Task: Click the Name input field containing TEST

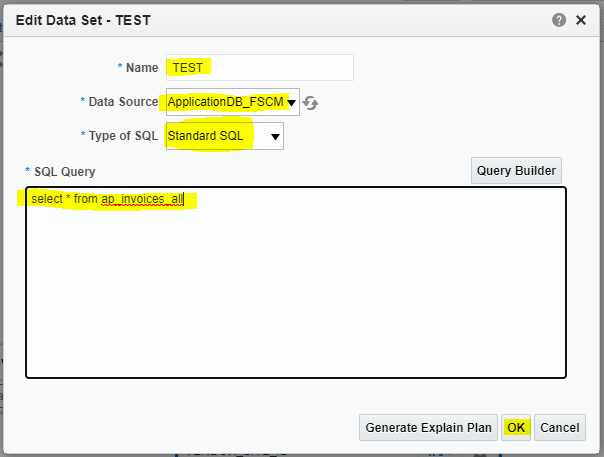Action: point(260,67)
